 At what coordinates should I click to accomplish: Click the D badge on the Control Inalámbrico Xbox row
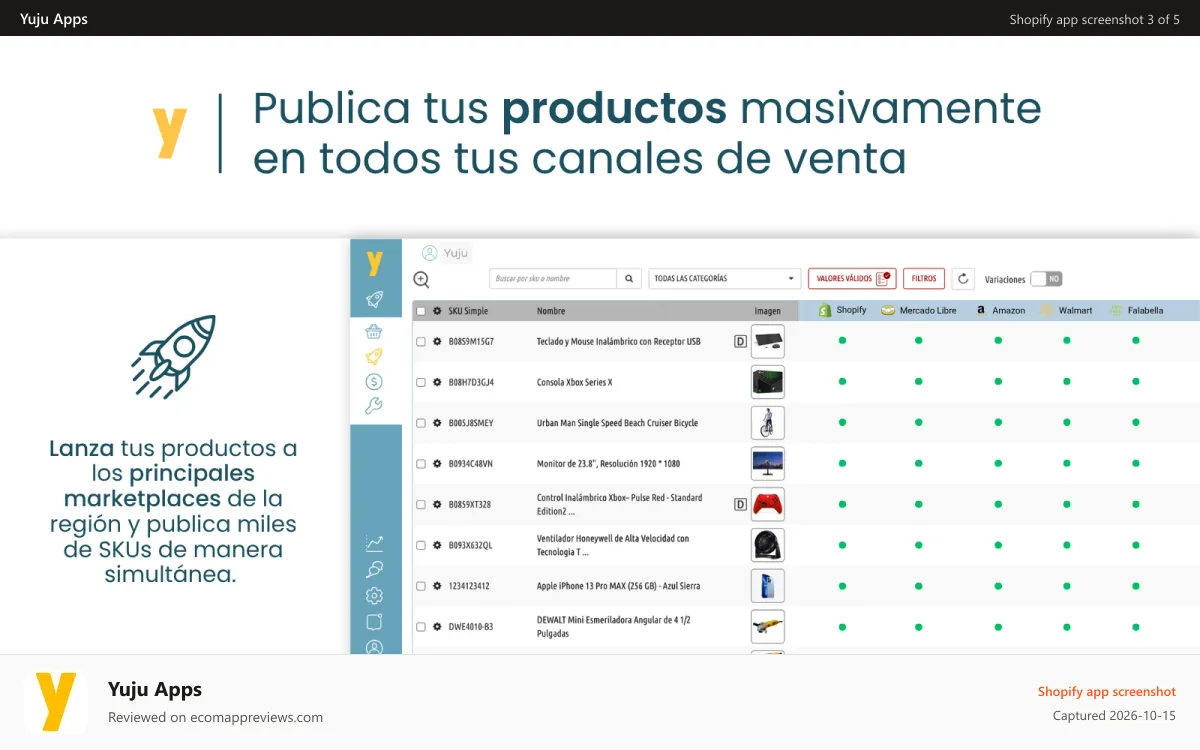[x=741, y=504]
